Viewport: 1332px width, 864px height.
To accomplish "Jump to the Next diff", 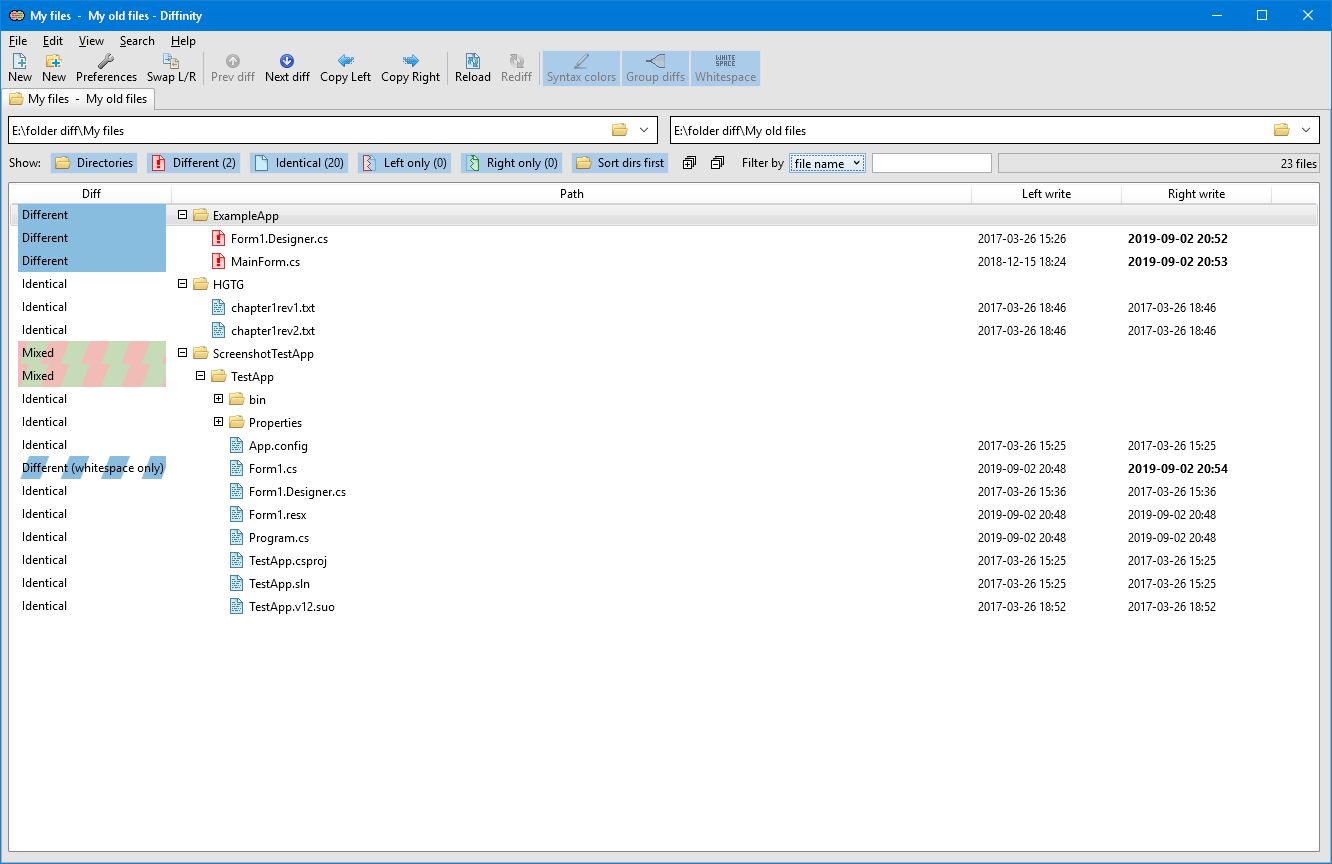I will click(x=287, y=68).
